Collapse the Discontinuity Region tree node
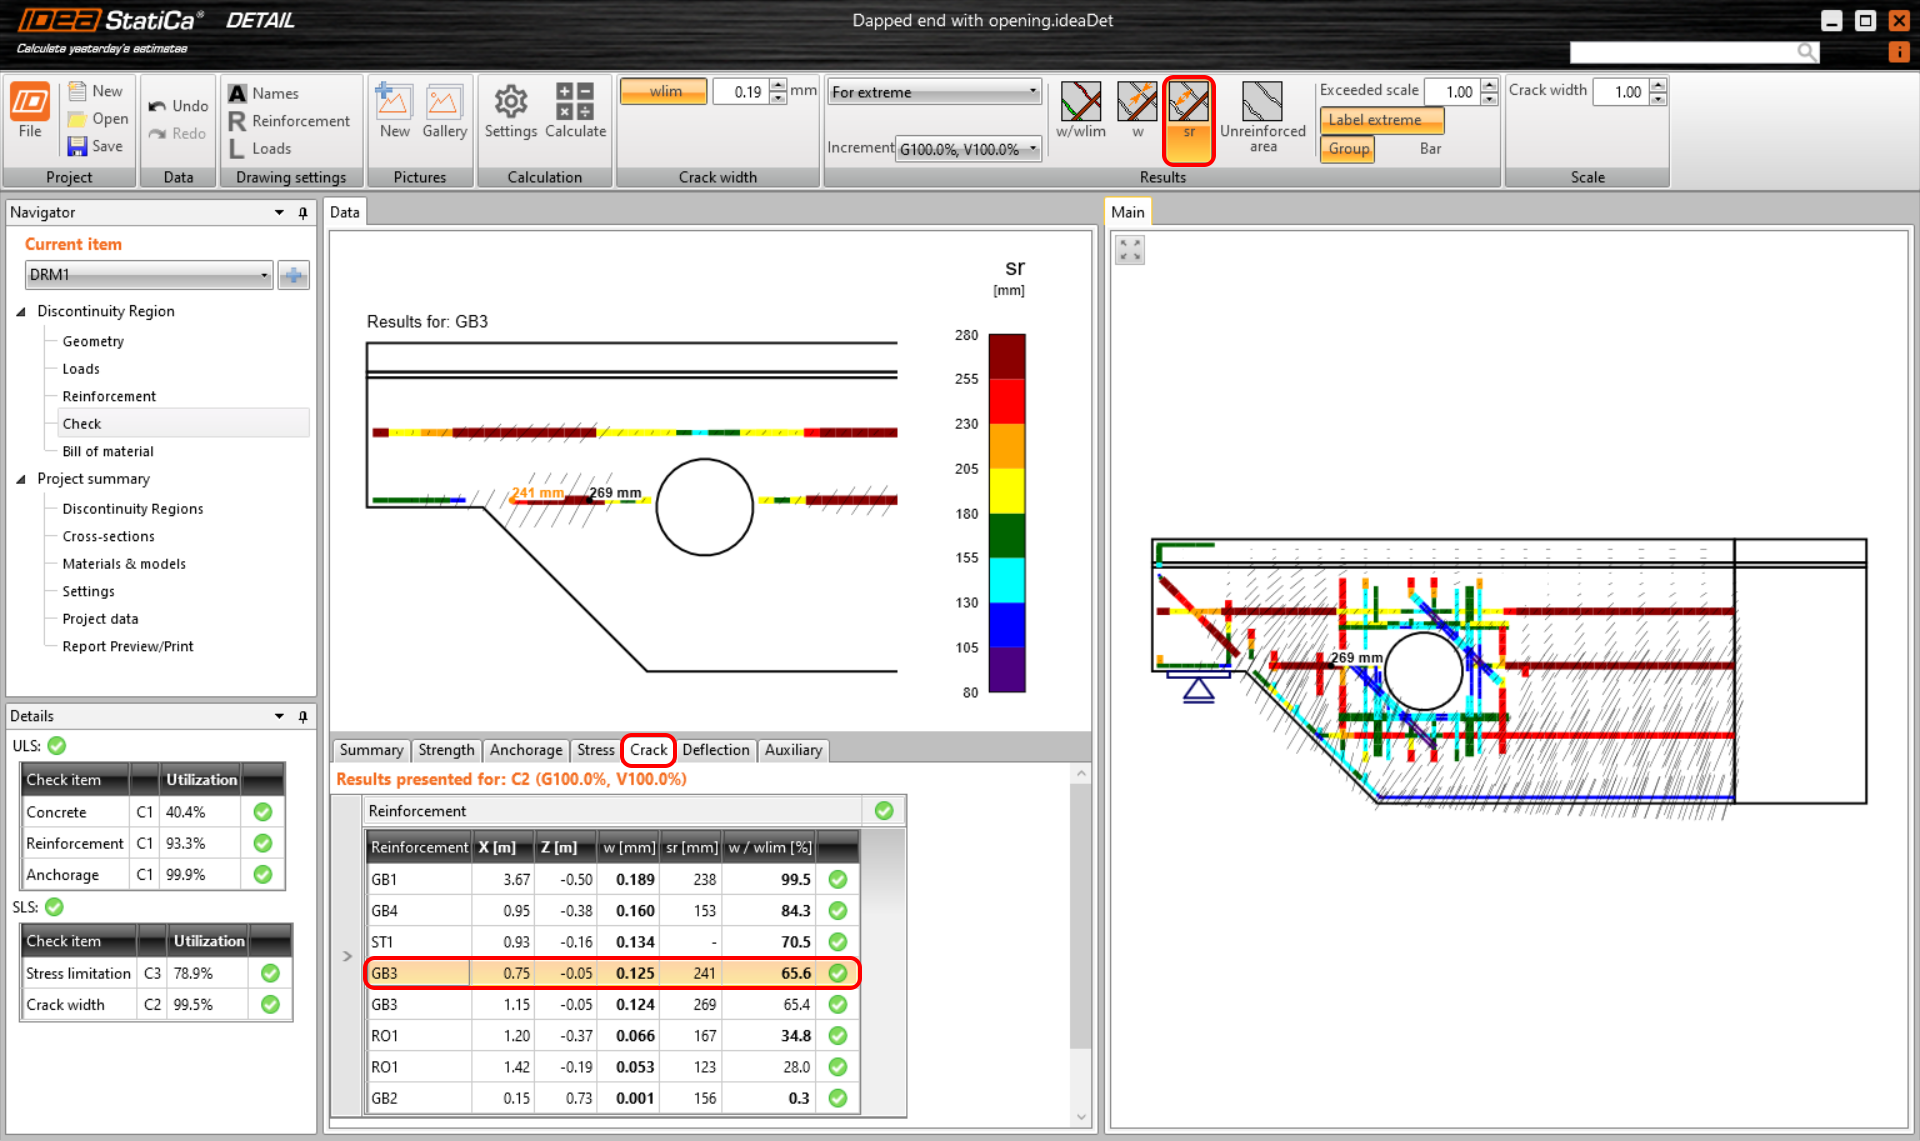This screenshot has width=1920, height=1141. (x=21, y=312)
